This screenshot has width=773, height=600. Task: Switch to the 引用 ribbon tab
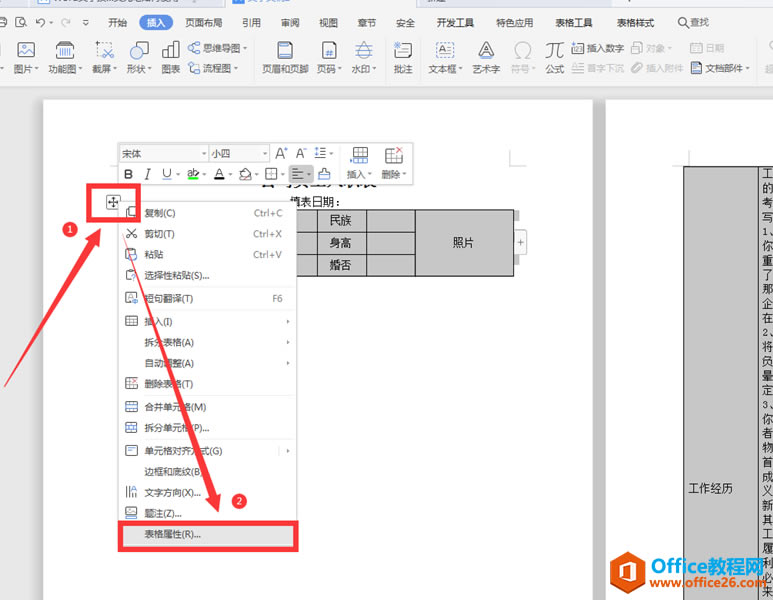pyautogui.click(x=251, y=23)
